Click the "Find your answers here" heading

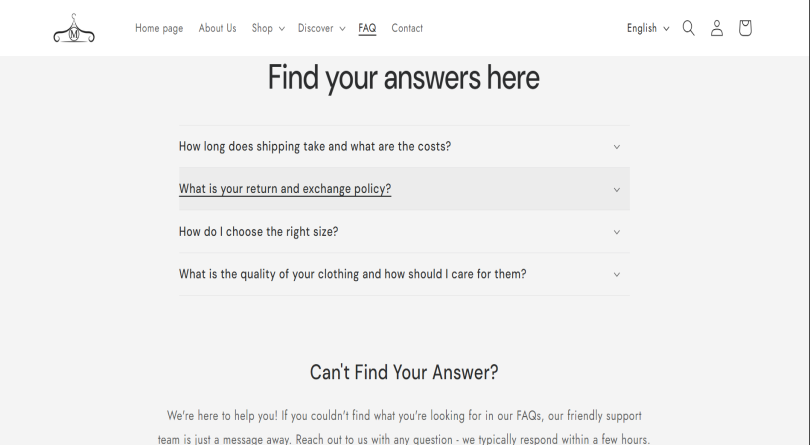click(x=404, y=78)
